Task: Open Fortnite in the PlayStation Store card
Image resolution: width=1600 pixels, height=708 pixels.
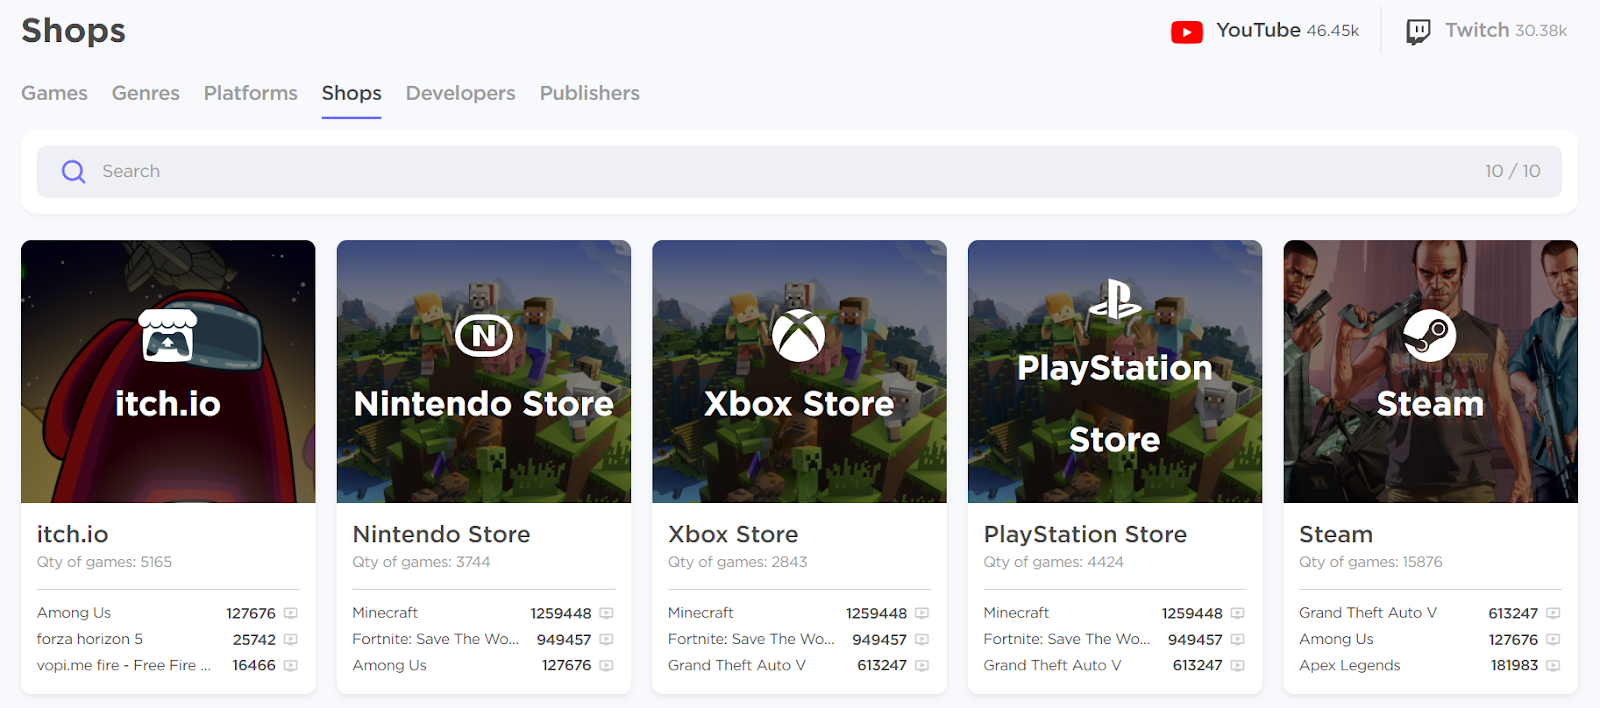Action: pos(1066,639)
